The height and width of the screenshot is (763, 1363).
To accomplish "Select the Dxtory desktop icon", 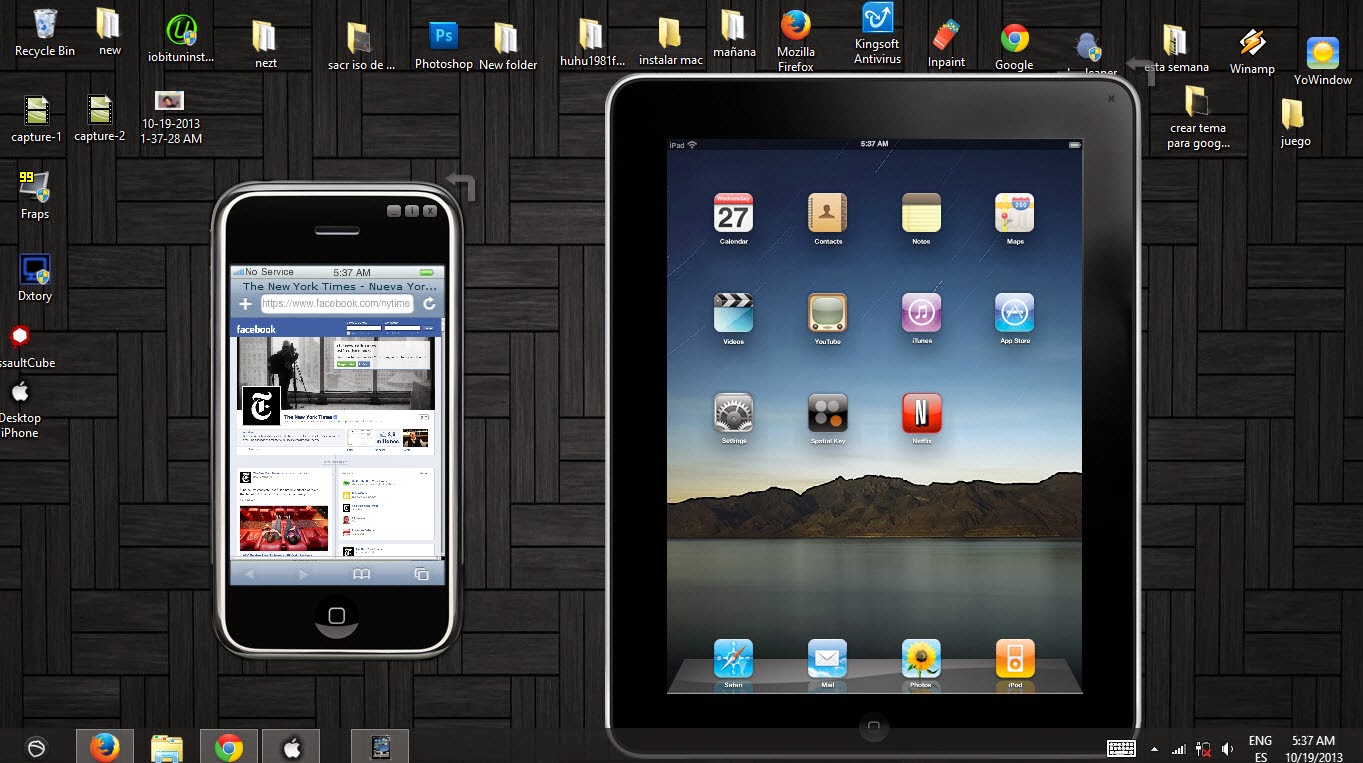I will point(35,278).
